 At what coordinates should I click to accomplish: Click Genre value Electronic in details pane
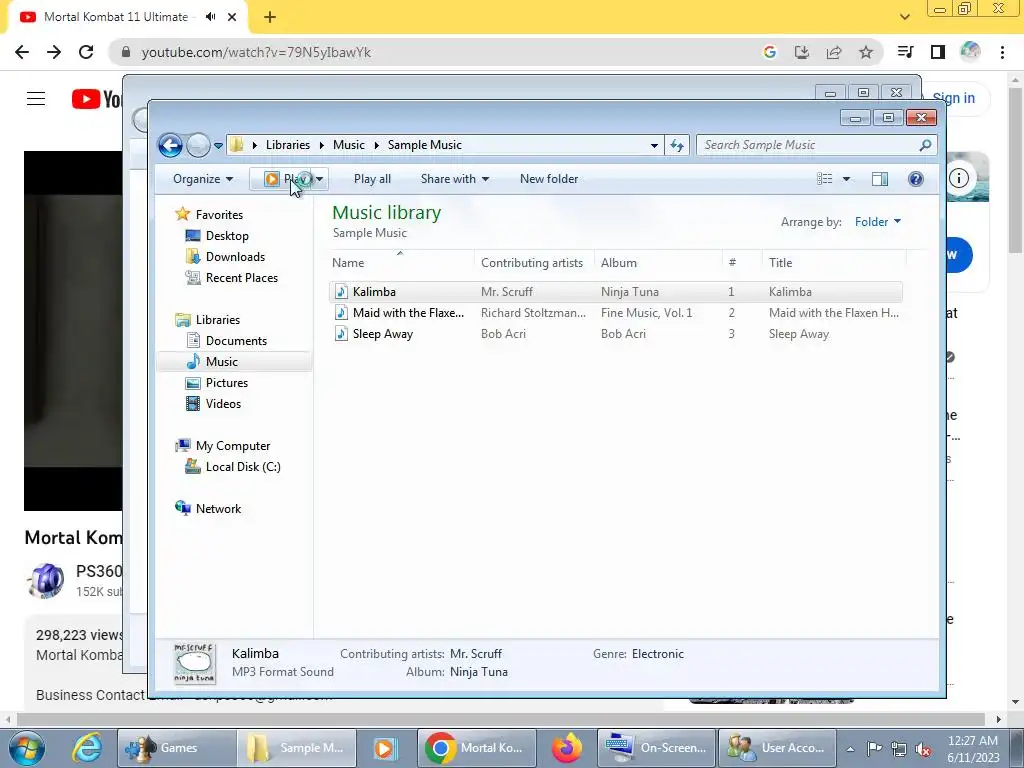pos(658,654)
